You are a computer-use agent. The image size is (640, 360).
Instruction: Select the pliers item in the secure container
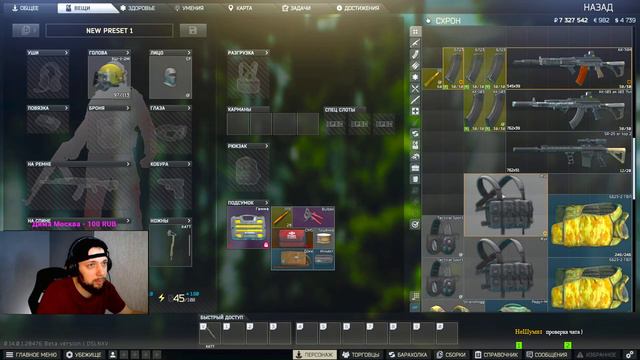click(313, 217)
